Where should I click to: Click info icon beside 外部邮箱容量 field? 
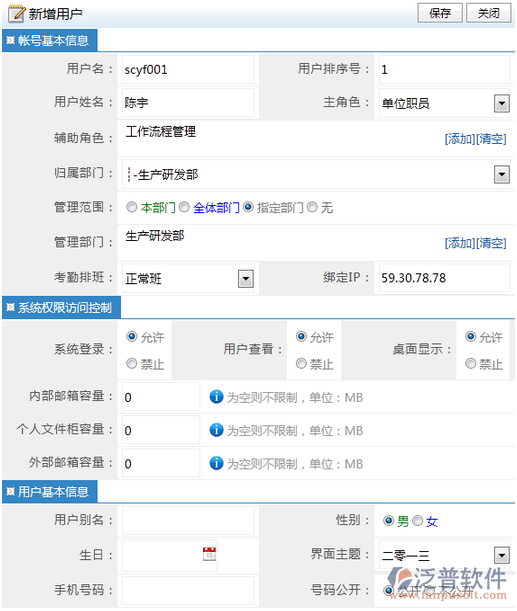click(216, 463)
